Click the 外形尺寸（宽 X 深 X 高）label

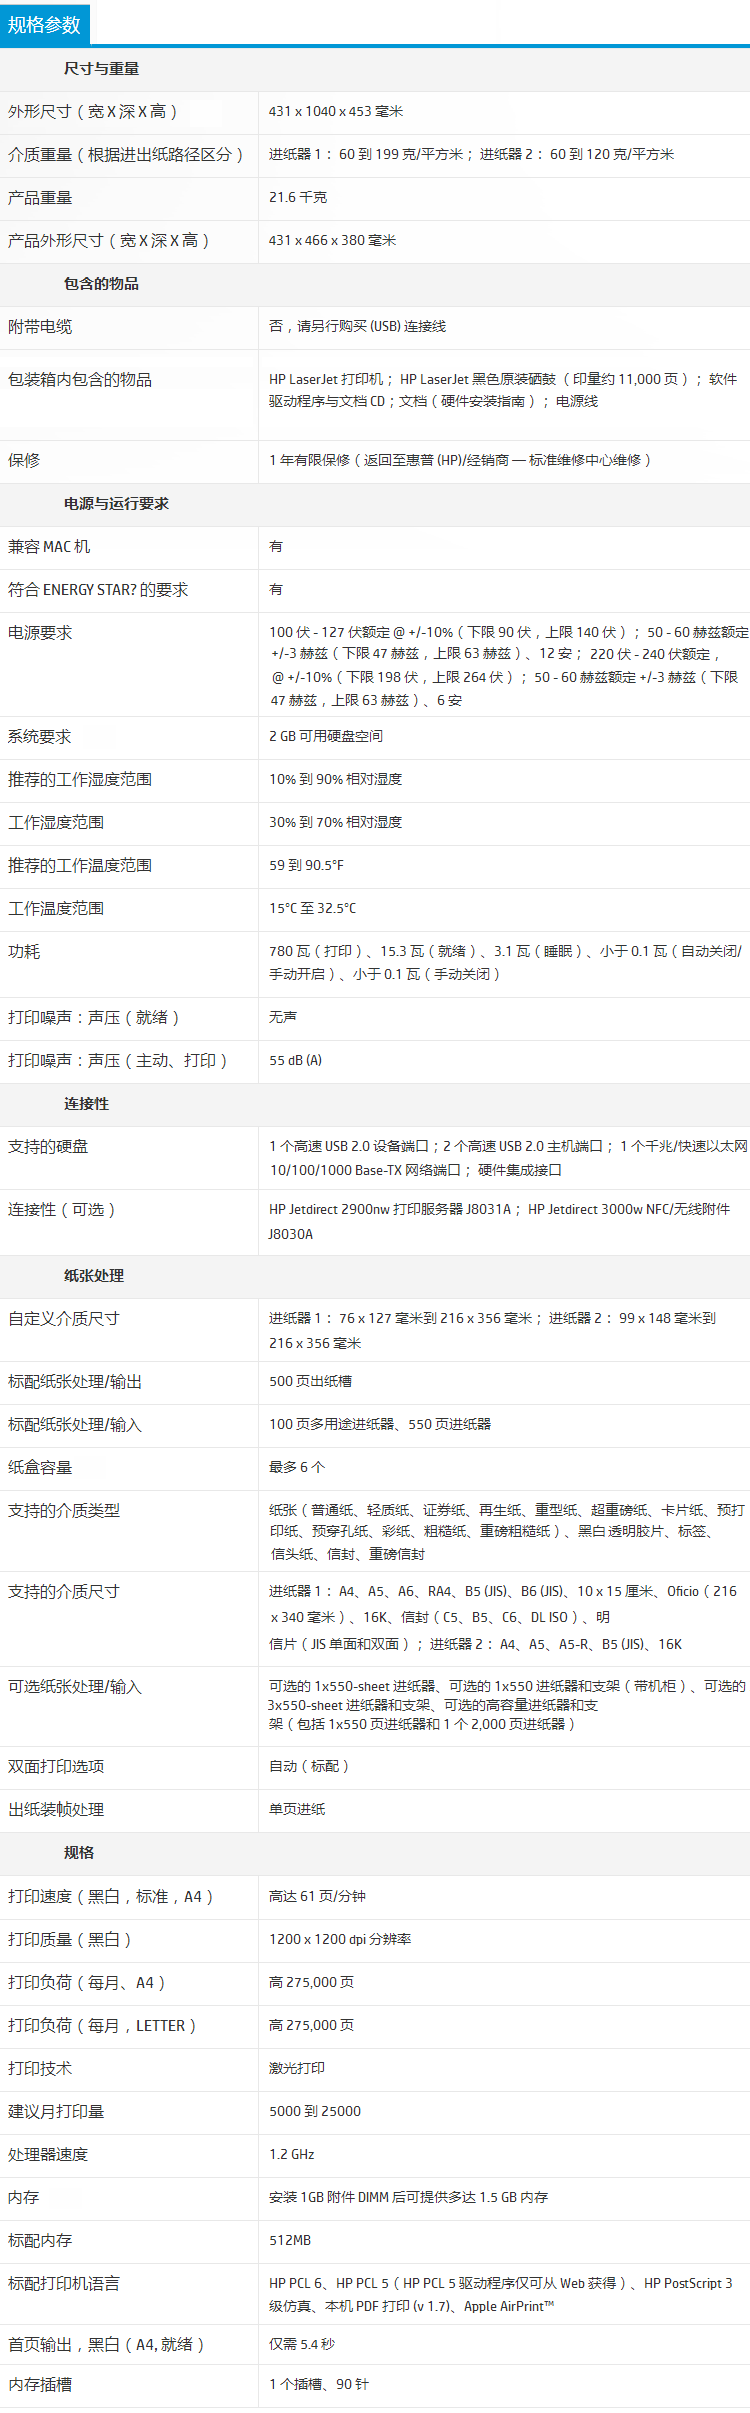point(93,112)
